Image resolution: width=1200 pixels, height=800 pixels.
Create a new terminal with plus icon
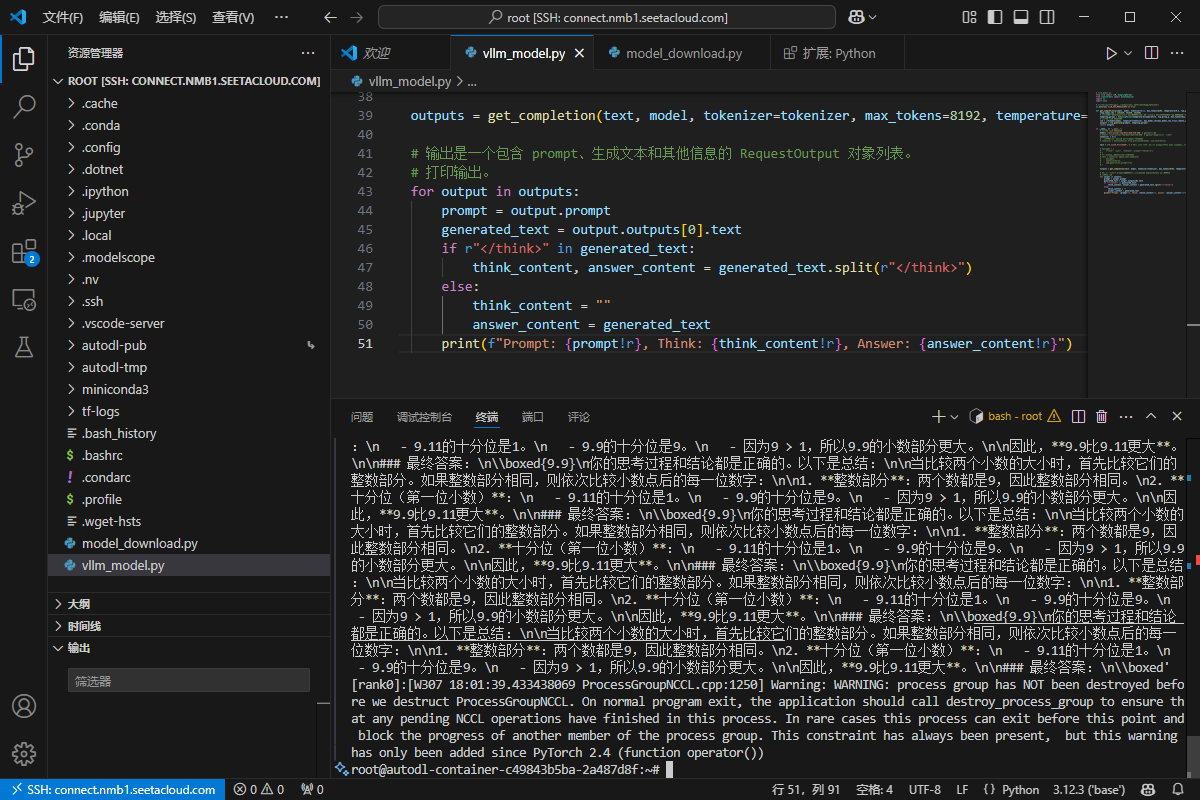[x=938, y=416]
